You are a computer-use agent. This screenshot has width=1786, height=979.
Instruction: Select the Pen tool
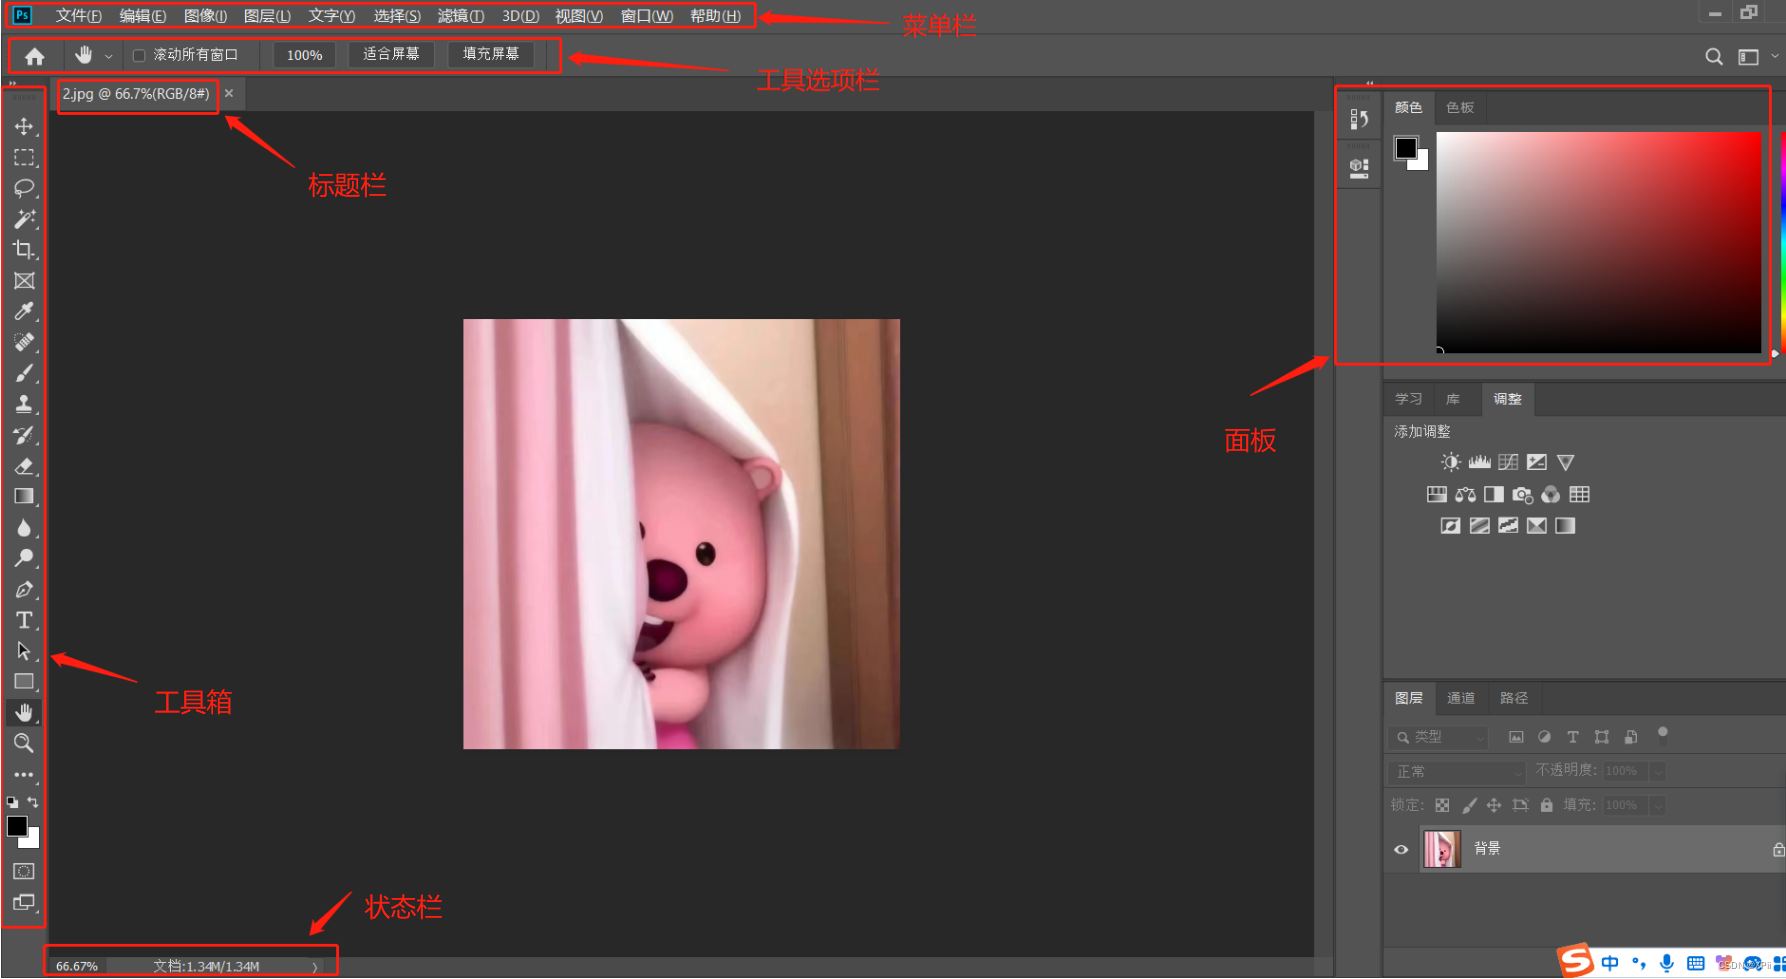24,589
